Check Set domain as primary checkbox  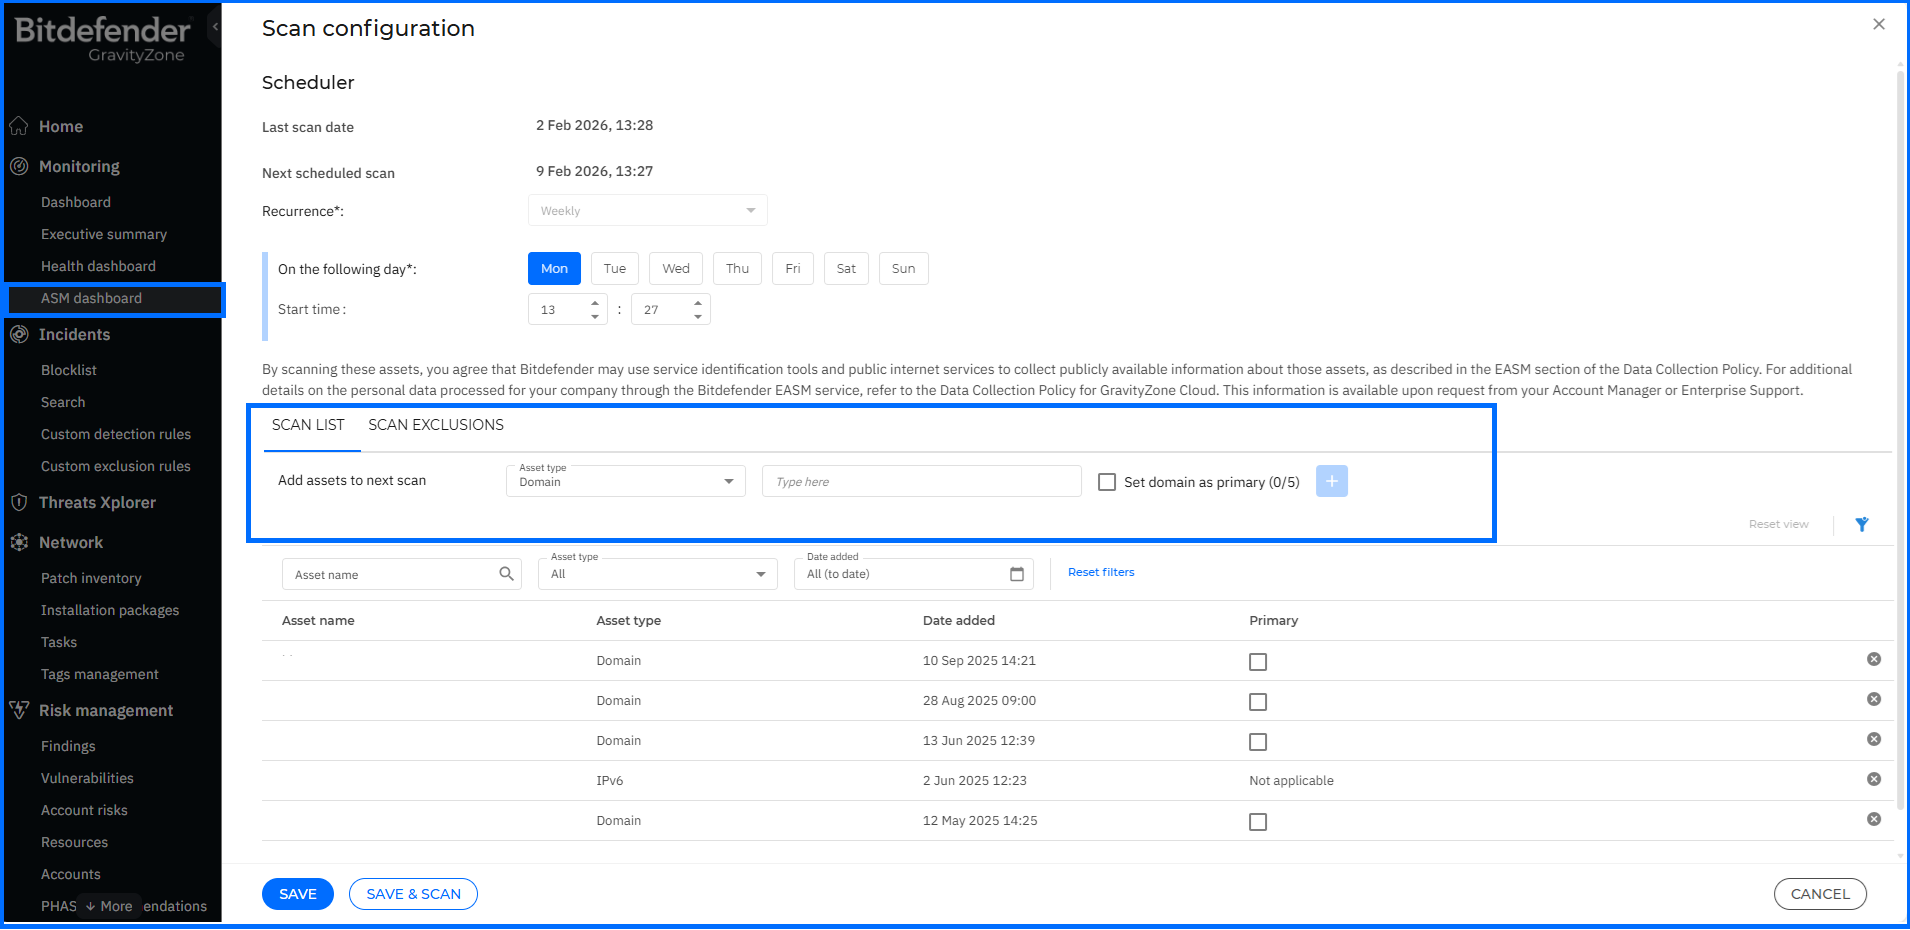pos(1107,482)
